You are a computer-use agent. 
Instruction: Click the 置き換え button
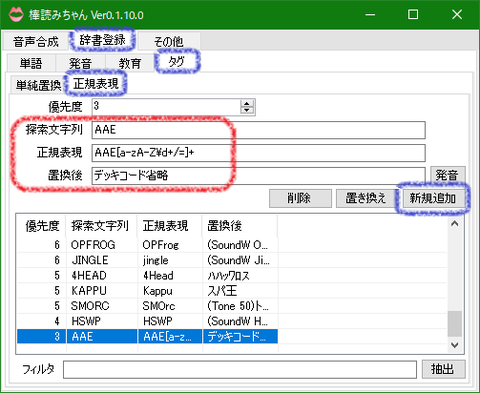tap(366, 198)
